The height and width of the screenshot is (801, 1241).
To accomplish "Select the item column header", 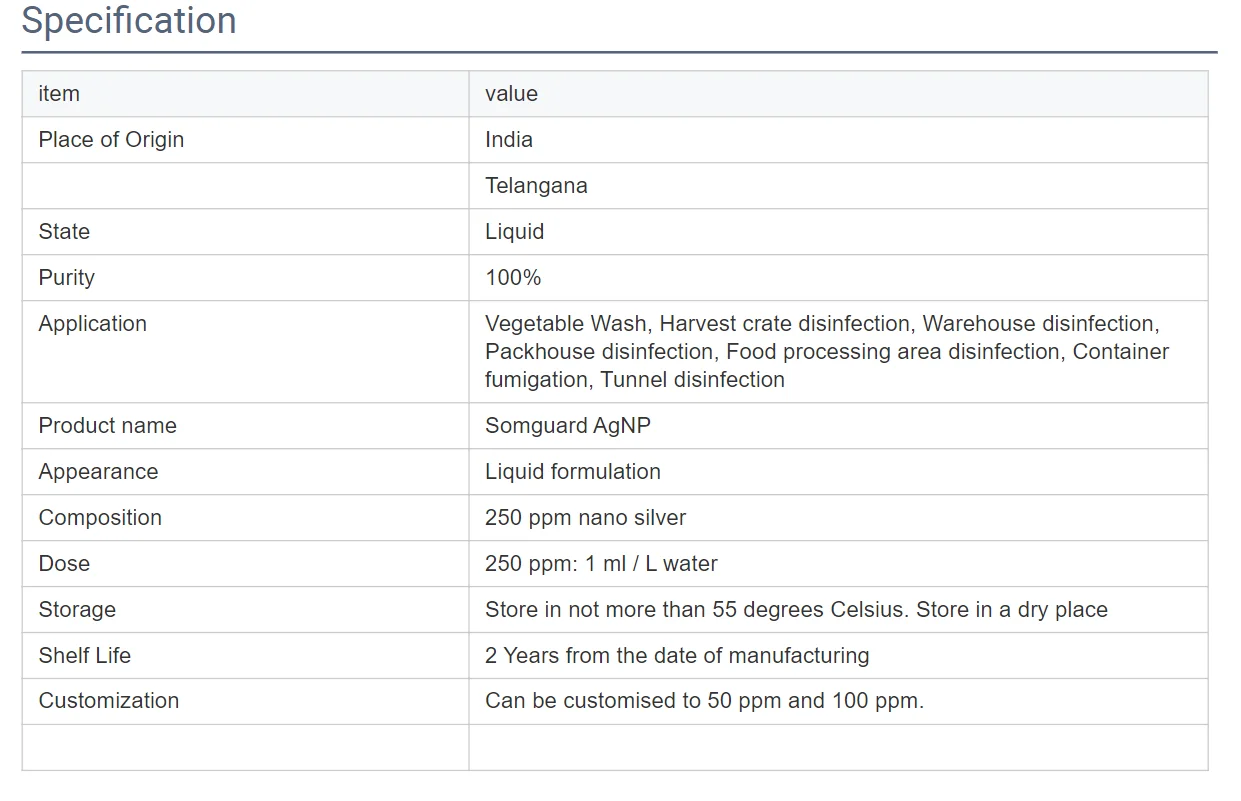I will pyautogui.click(x=59, y=93).
